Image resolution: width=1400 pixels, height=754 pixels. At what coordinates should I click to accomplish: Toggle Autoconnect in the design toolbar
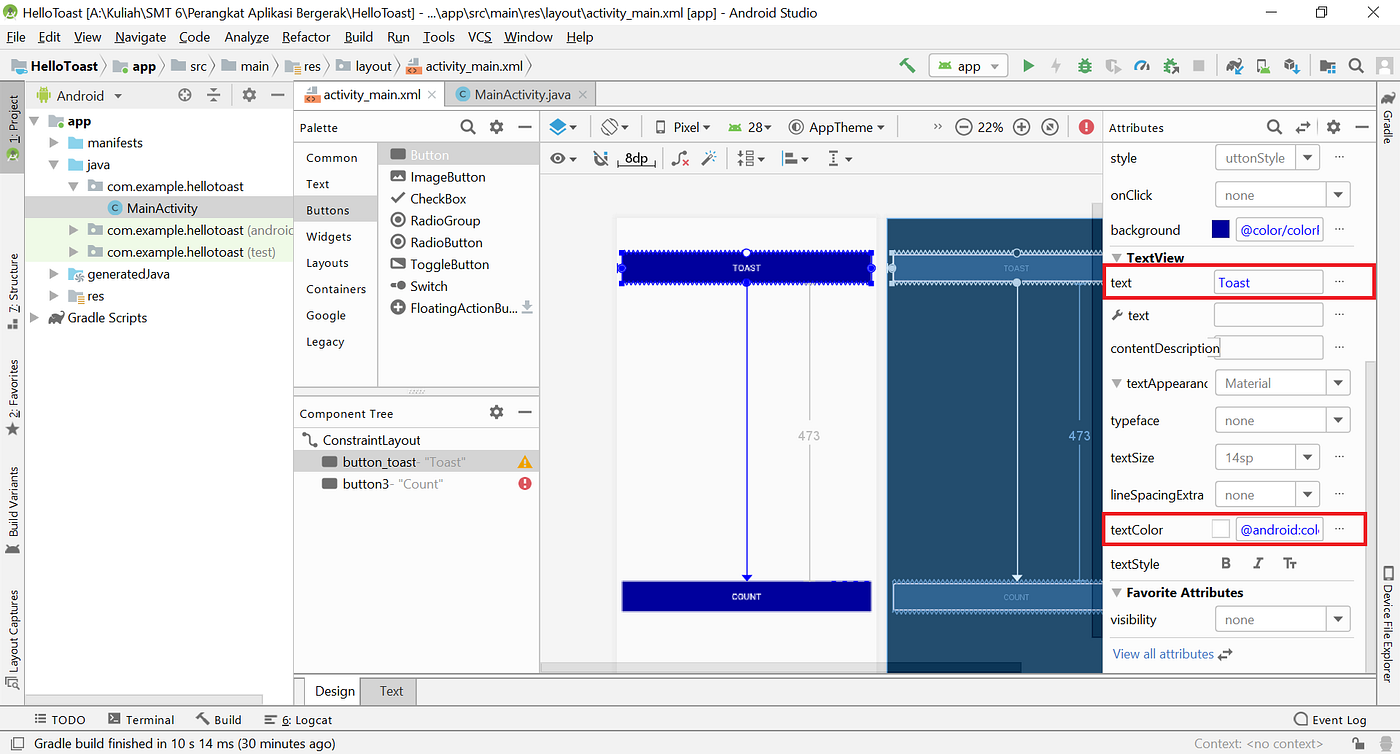(x=601, y=158)
